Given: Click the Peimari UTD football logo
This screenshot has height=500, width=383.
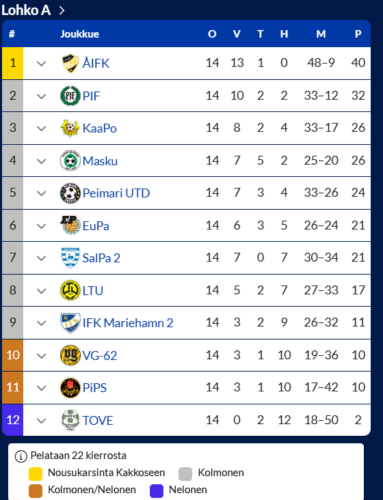Looking at the screenshot, I should (x=70, y=193).
